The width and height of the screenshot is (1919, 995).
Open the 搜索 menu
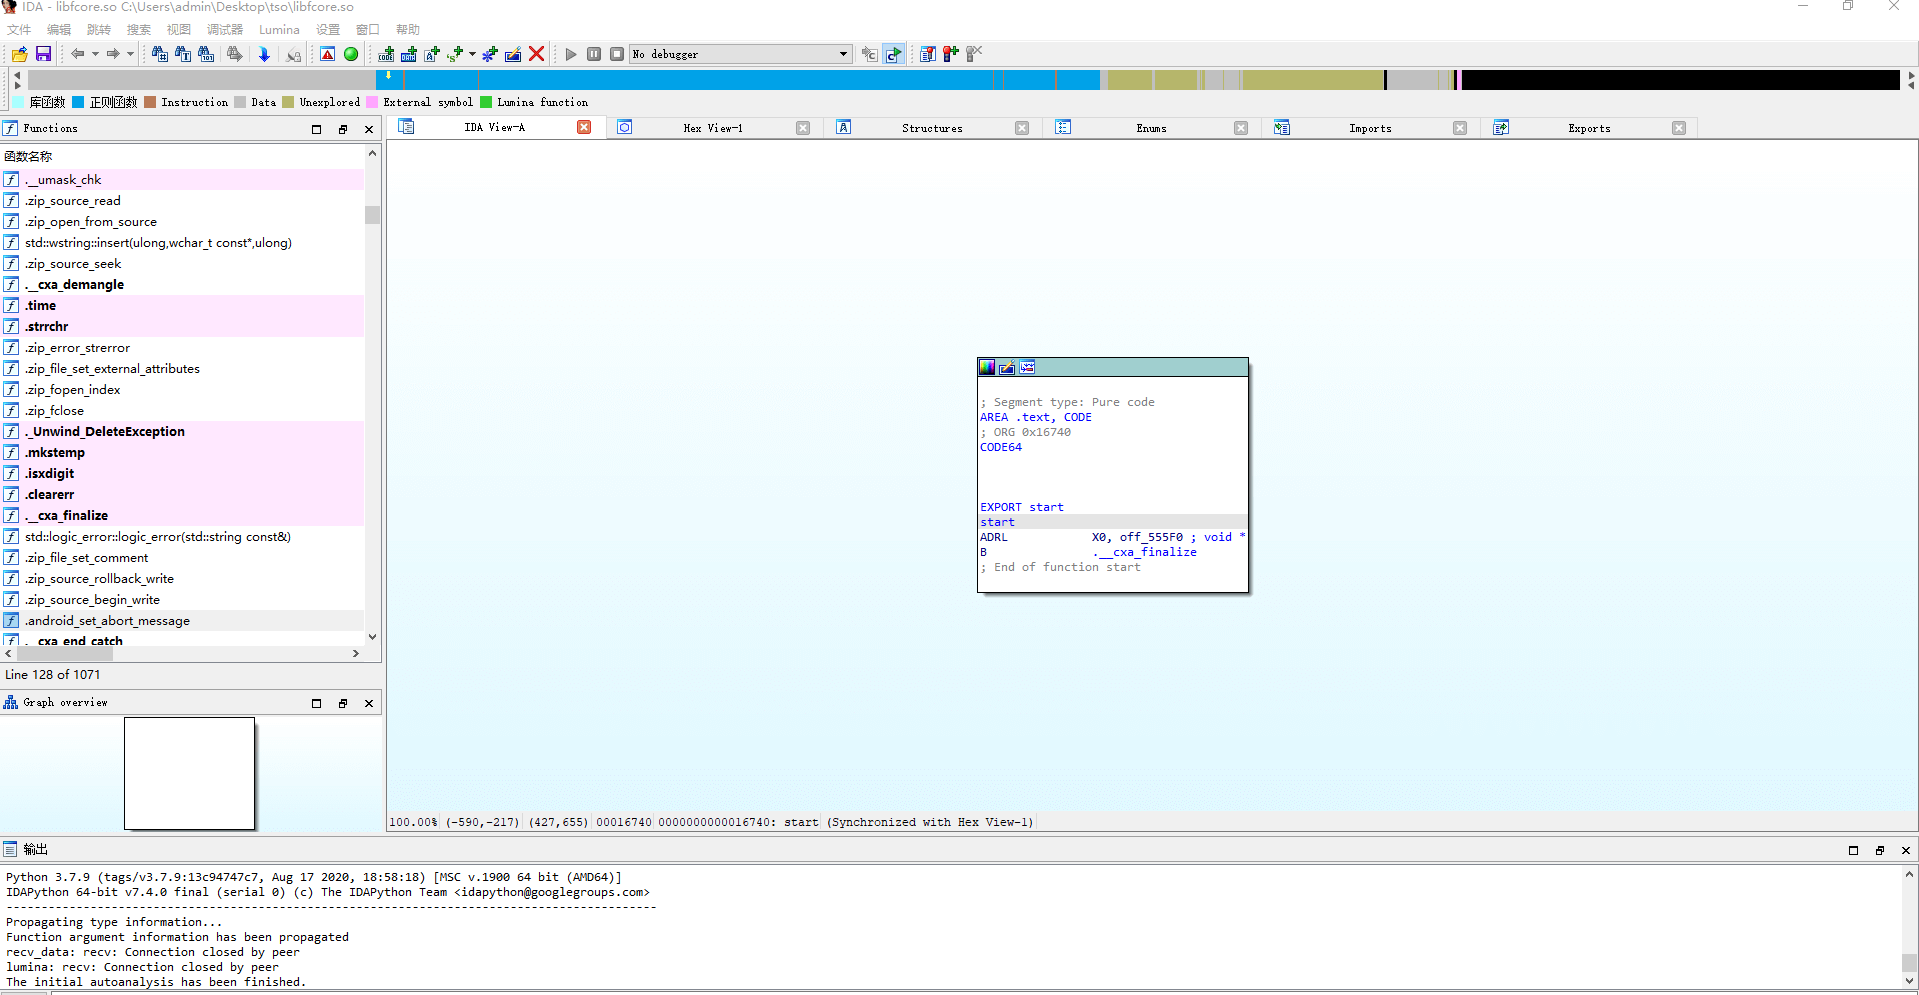pos(139,30)
